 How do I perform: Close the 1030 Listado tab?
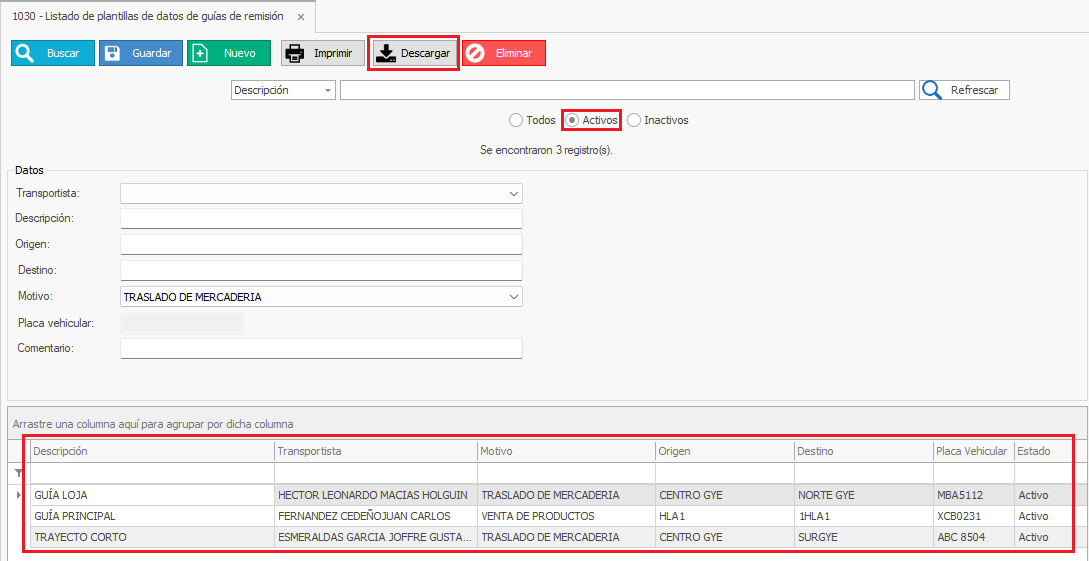pos(300,17)
